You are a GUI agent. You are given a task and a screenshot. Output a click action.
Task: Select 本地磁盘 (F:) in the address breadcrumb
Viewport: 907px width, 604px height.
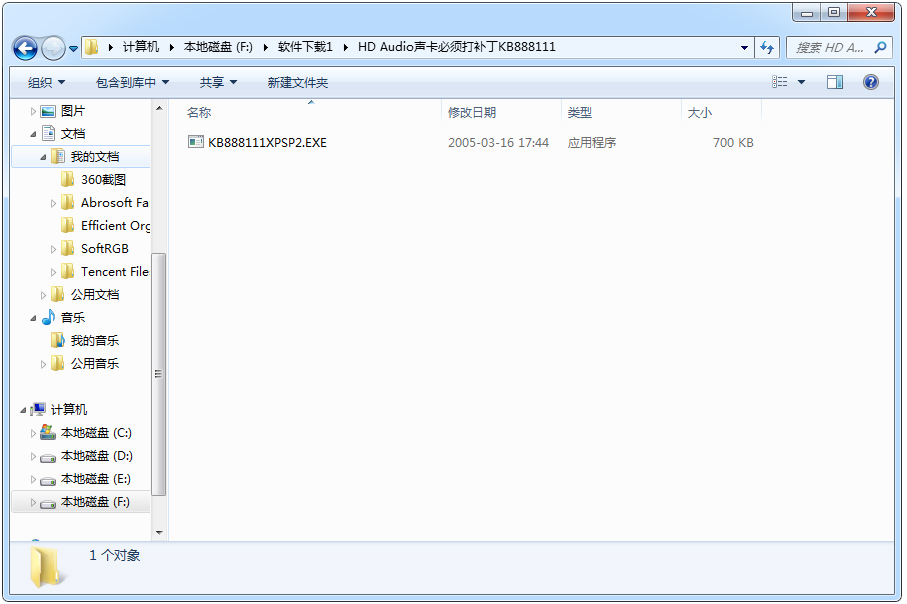[218, 47]
